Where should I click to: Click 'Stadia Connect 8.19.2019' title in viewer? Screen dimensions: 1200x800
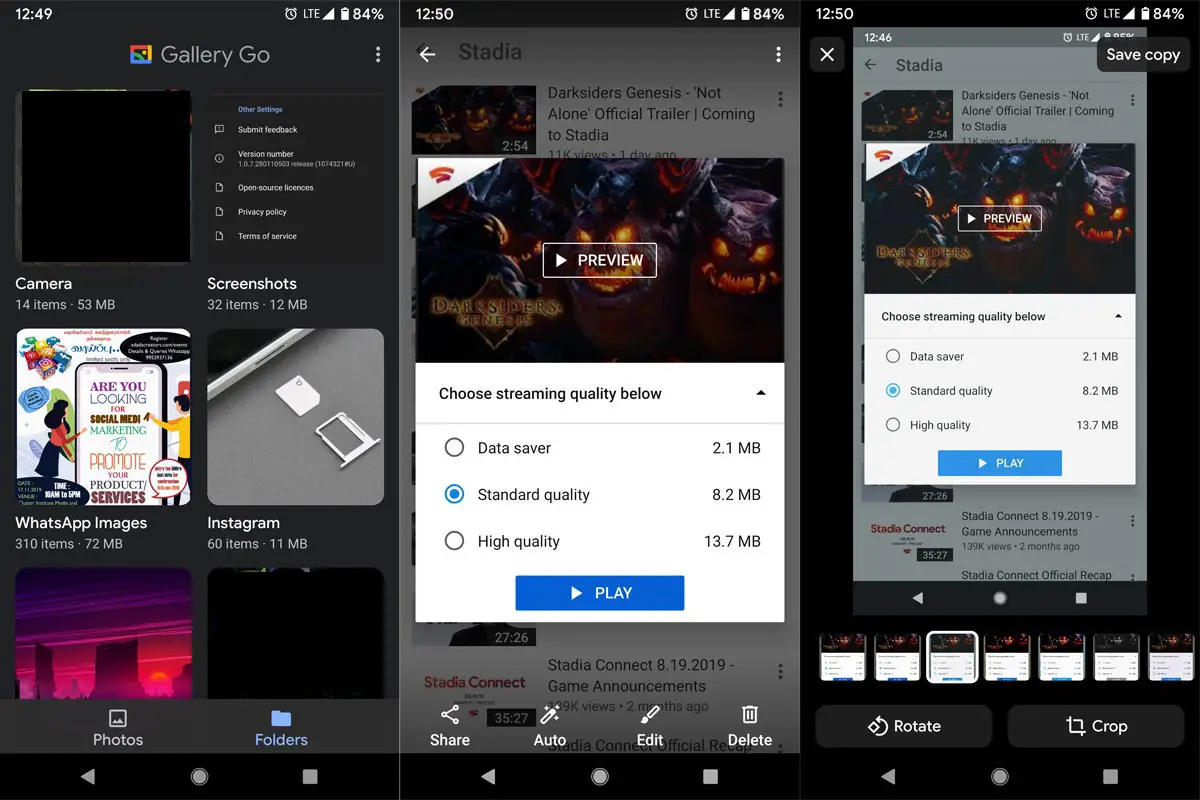[641, 675]
